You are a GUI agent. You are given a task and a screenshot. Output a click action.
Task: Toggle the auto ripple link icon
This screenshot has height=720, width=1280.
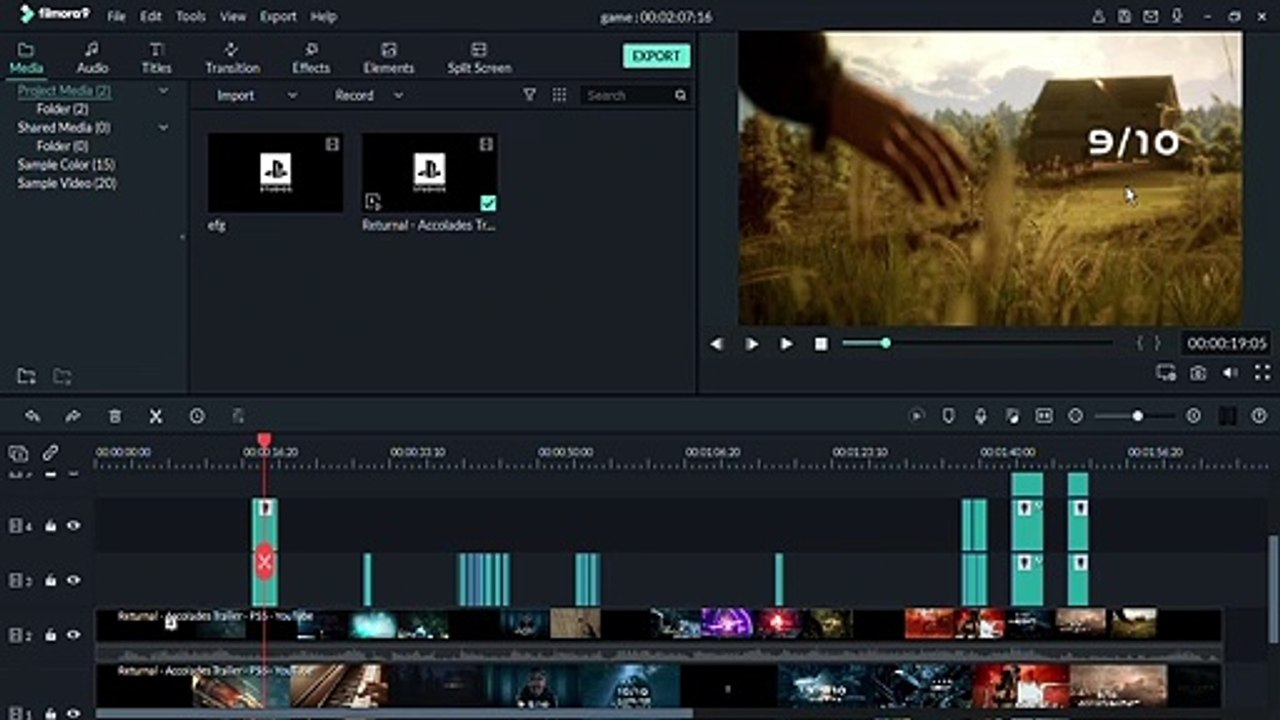tap(50, 453)
